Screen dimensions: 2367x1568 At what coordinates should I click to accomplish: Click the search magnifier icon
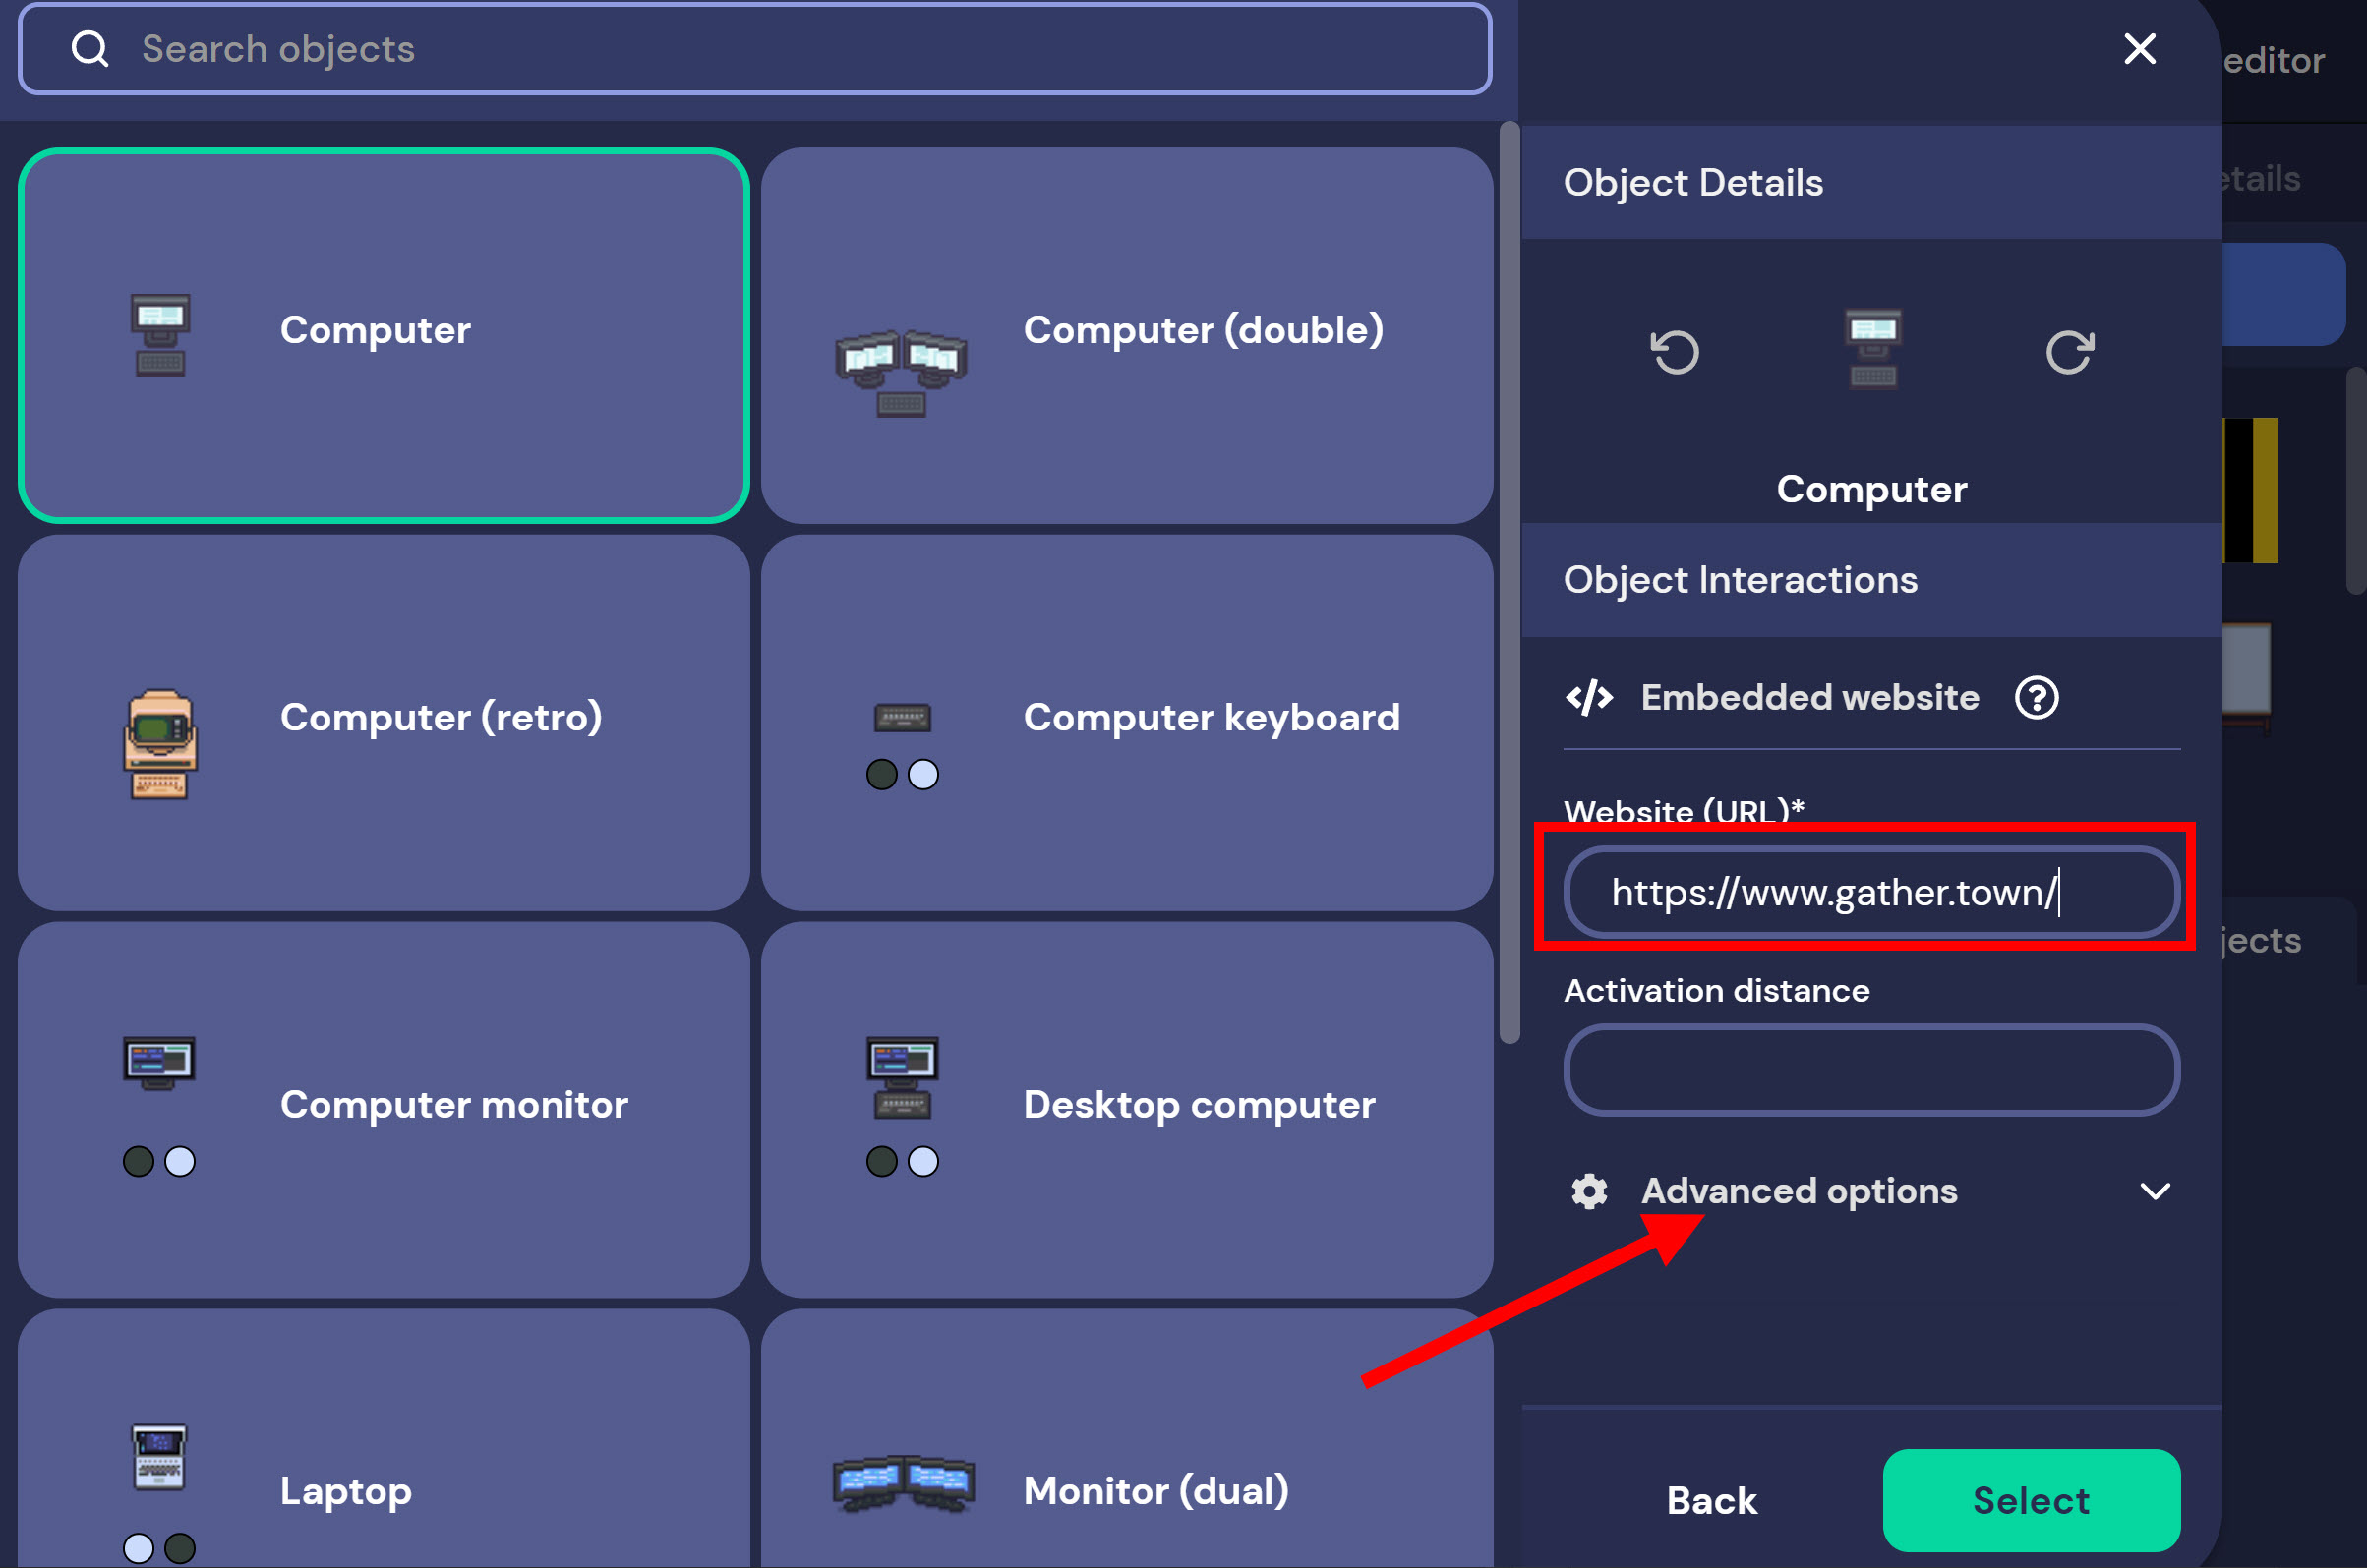pos(90,49)
